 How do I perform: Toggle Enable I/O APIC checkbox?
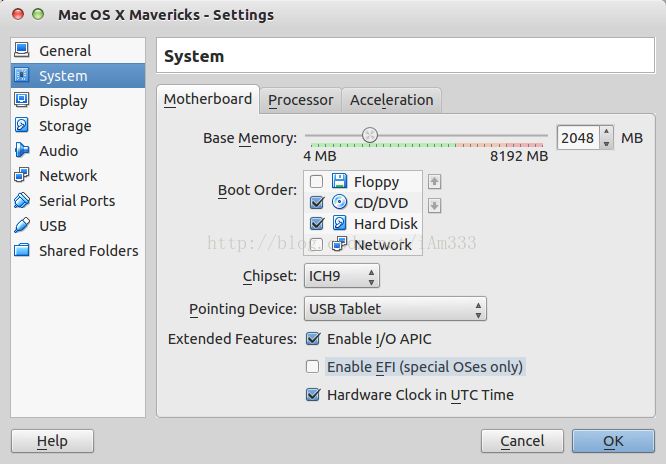pyautogui.click(x=313, y=339)
